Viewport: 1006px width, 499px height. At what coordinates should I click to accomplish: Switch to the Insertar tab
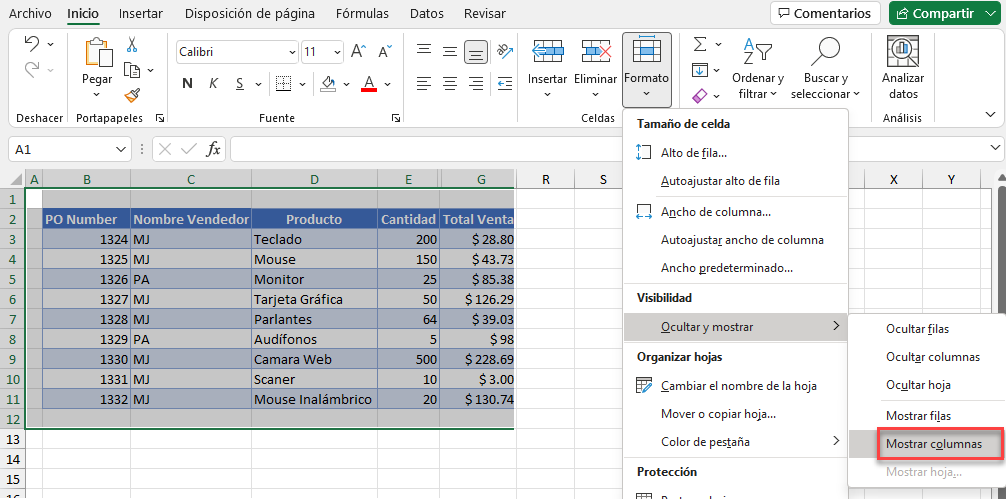[141, 13]
